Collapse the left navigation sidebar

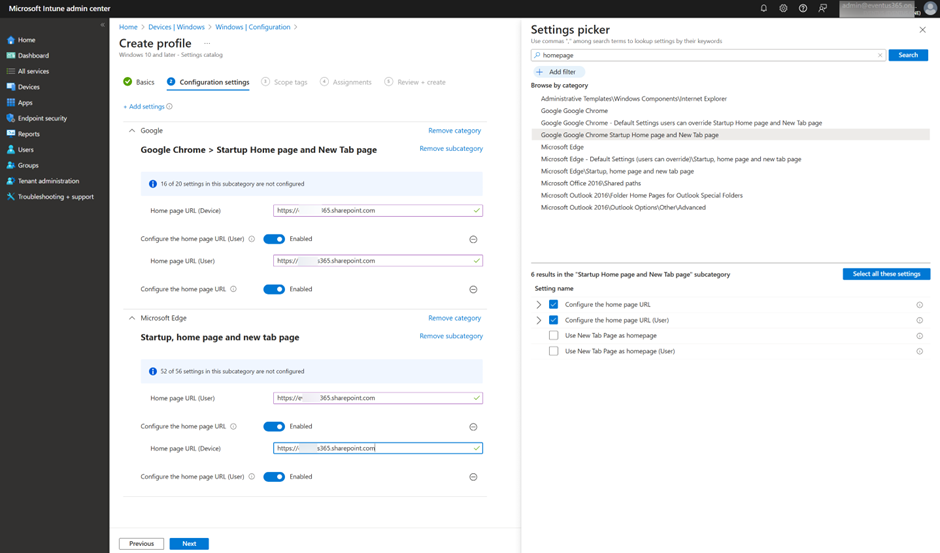[x=103, y=25]
